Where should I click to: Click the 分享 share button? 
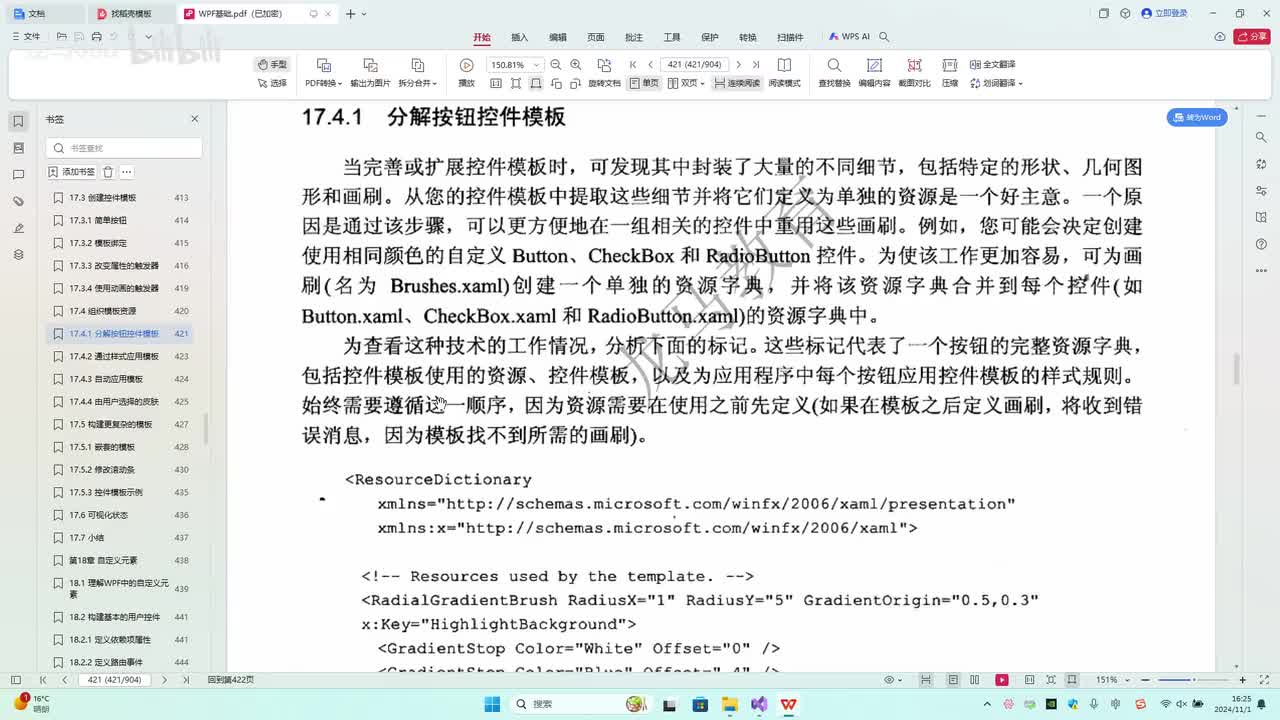coord(1251,37)
